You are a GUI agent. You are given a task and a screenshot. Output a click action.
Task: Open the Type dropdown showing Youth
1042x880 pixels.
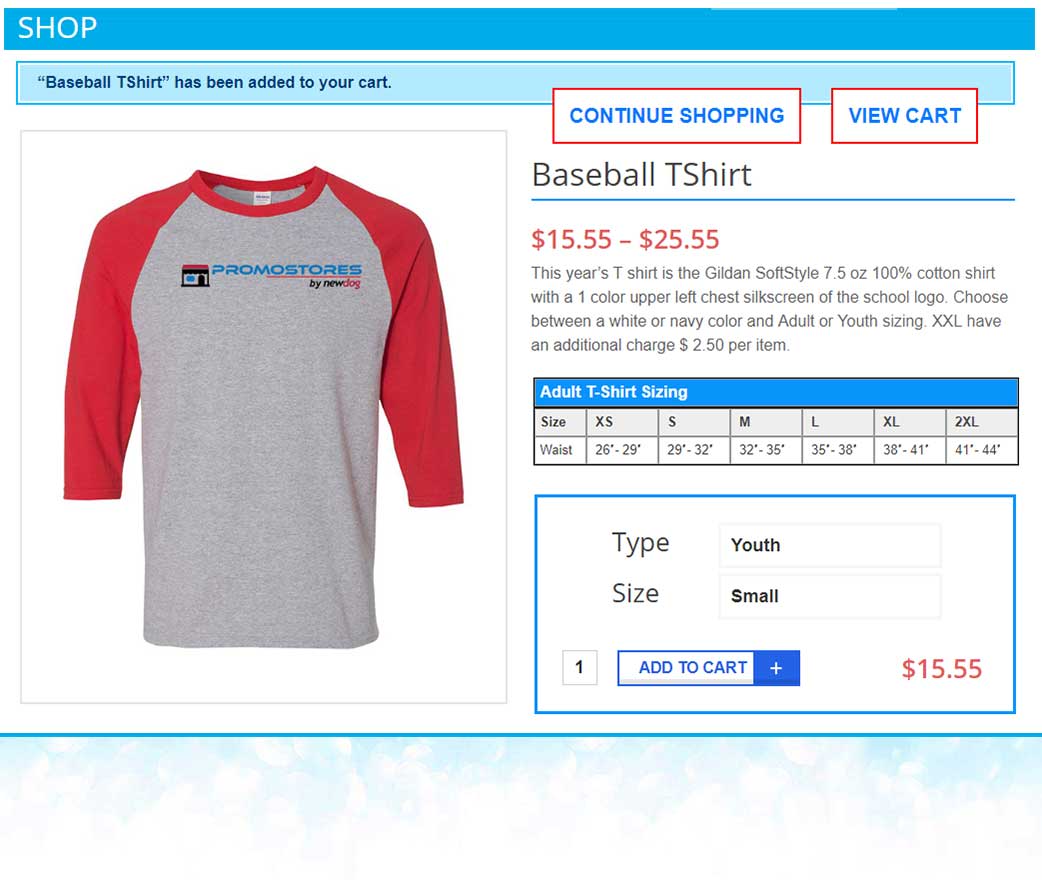coord(830,545)
